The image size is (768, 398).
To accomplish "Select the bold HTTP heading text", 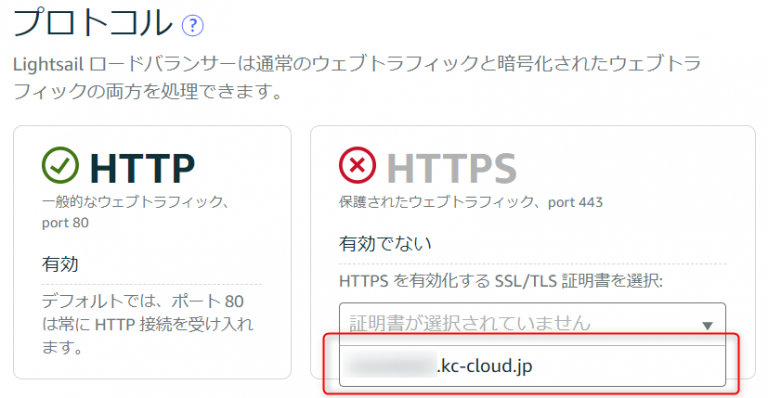I will 143,168.
